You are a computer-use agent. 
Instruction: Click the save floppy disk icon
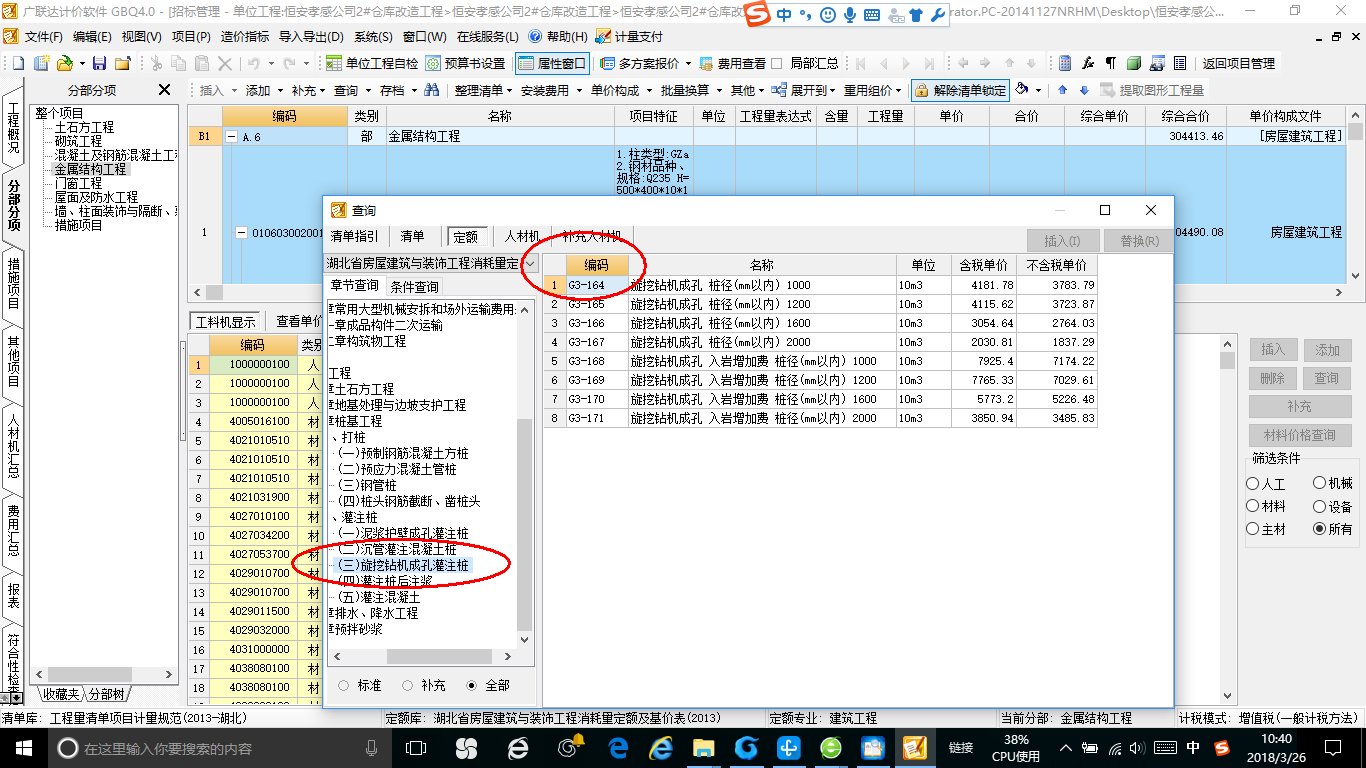[101, 63]
